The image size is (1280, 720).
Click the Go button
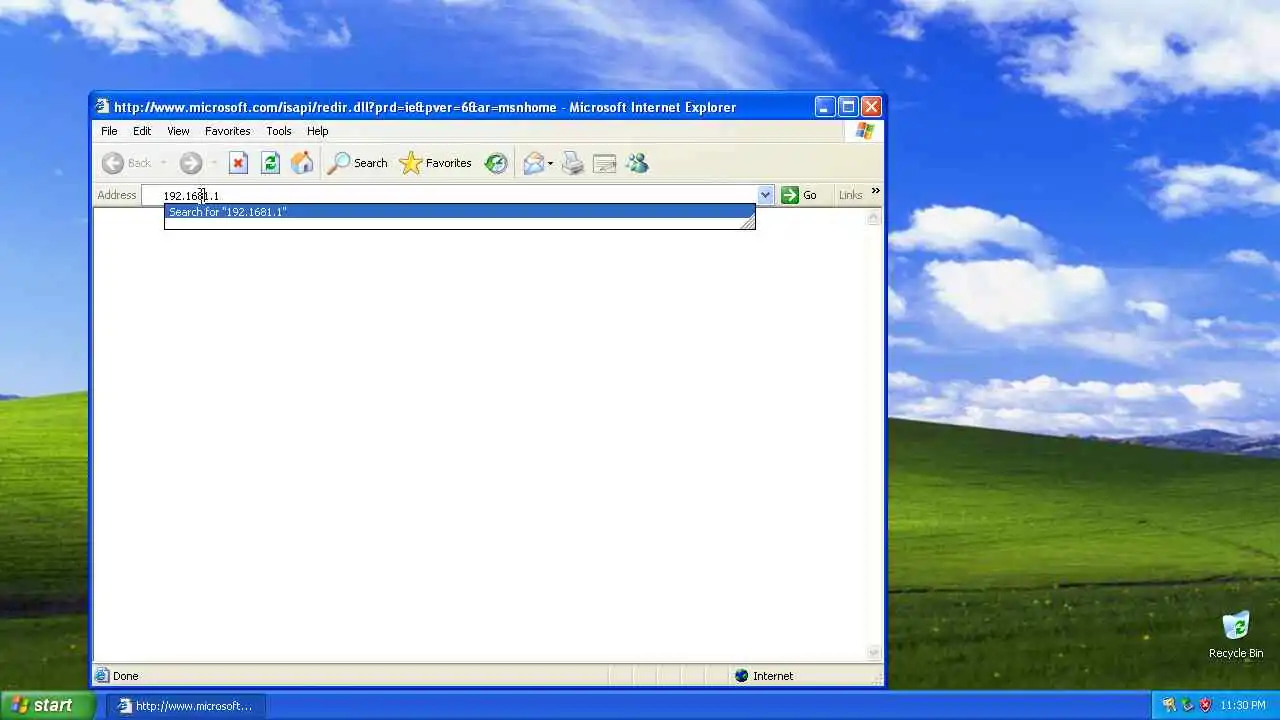799,195
